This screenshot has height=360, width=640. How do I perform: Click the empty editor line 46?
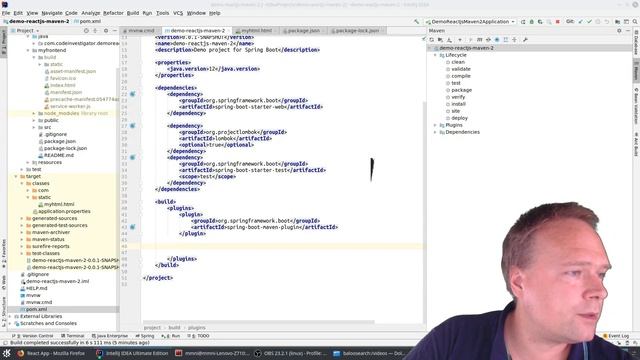point(282,246)
